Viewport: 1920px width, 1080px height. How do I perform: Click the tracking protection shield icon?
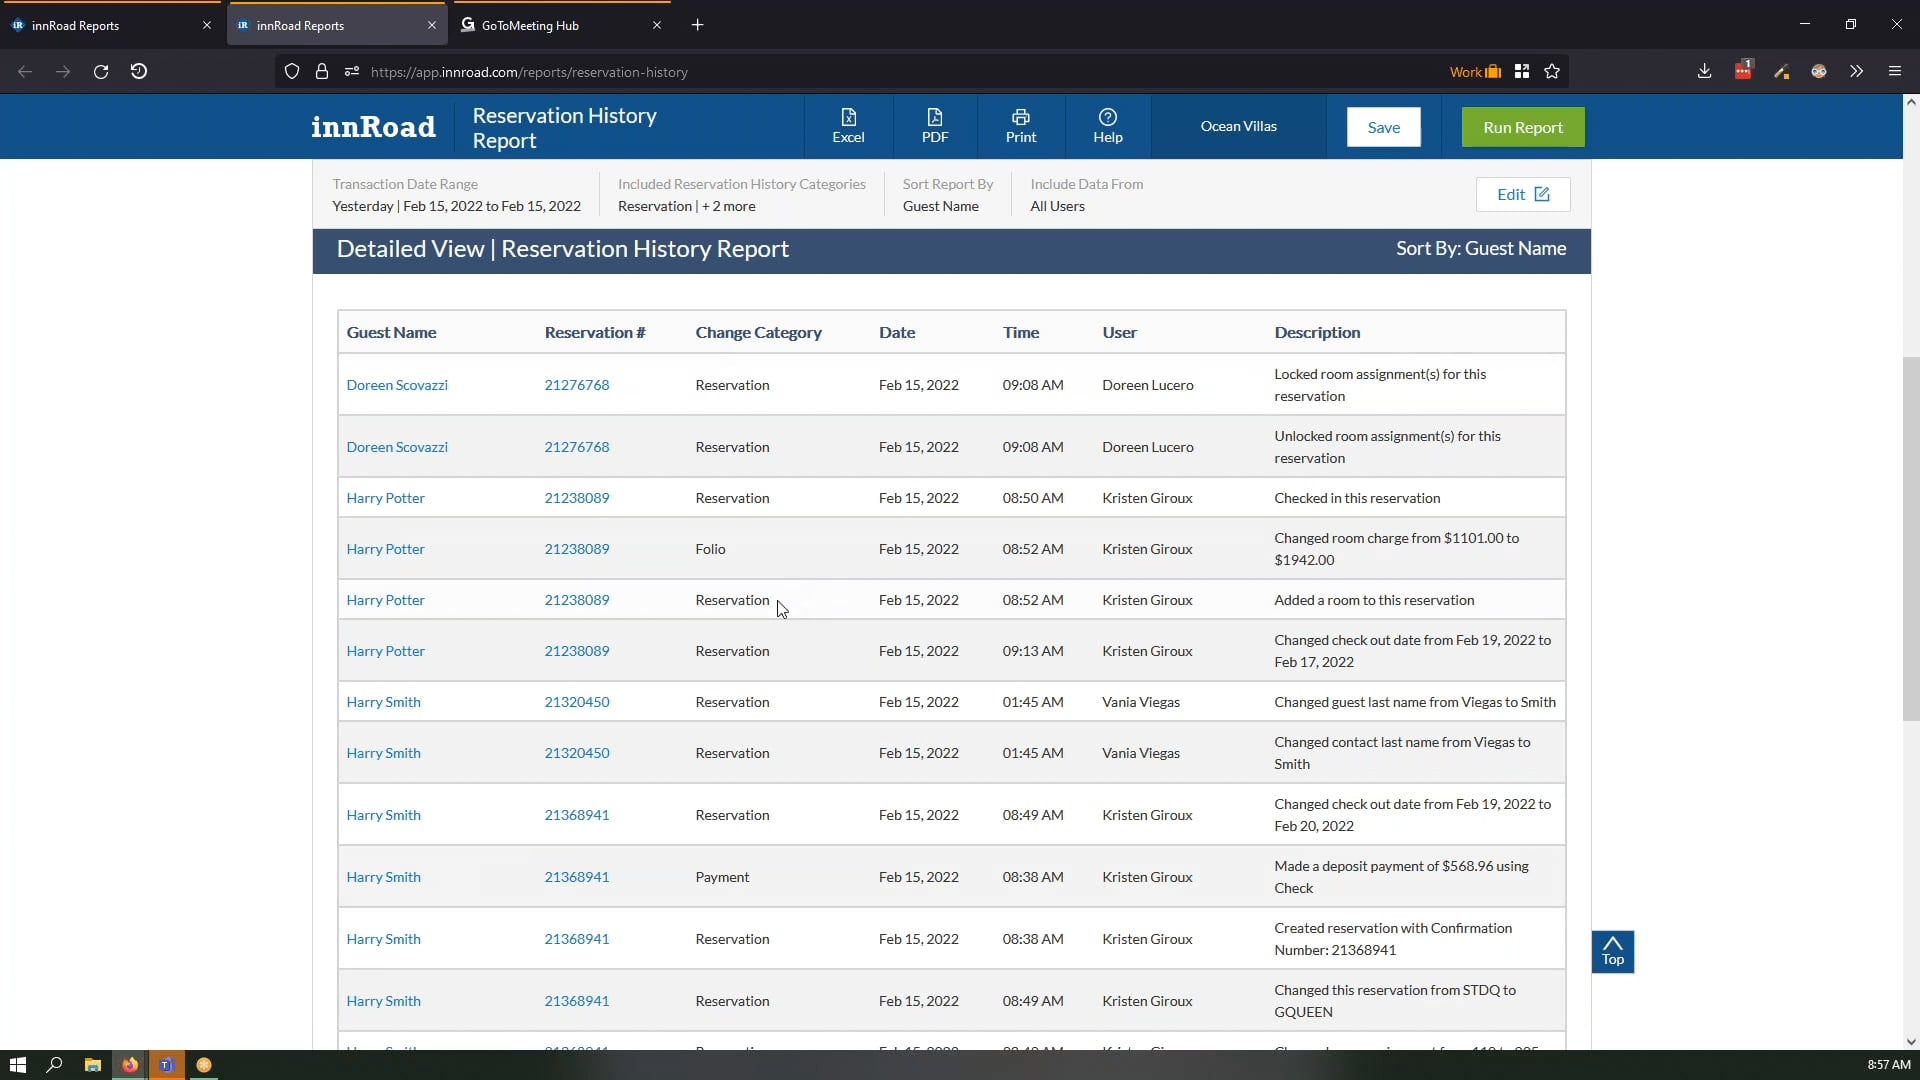[291, 71]
